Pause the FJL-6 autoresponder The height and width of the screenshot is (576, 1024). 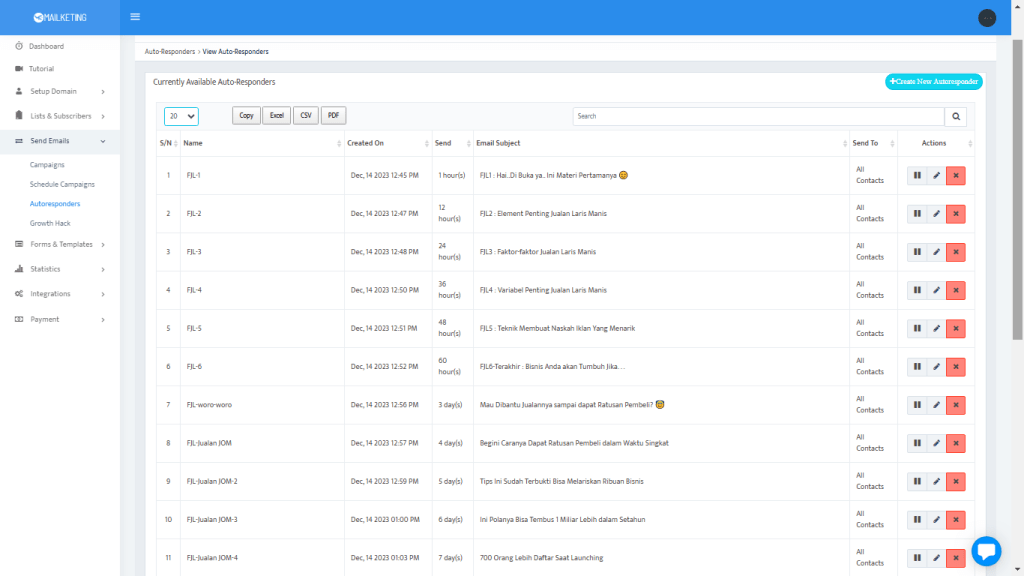coord(917,366)
